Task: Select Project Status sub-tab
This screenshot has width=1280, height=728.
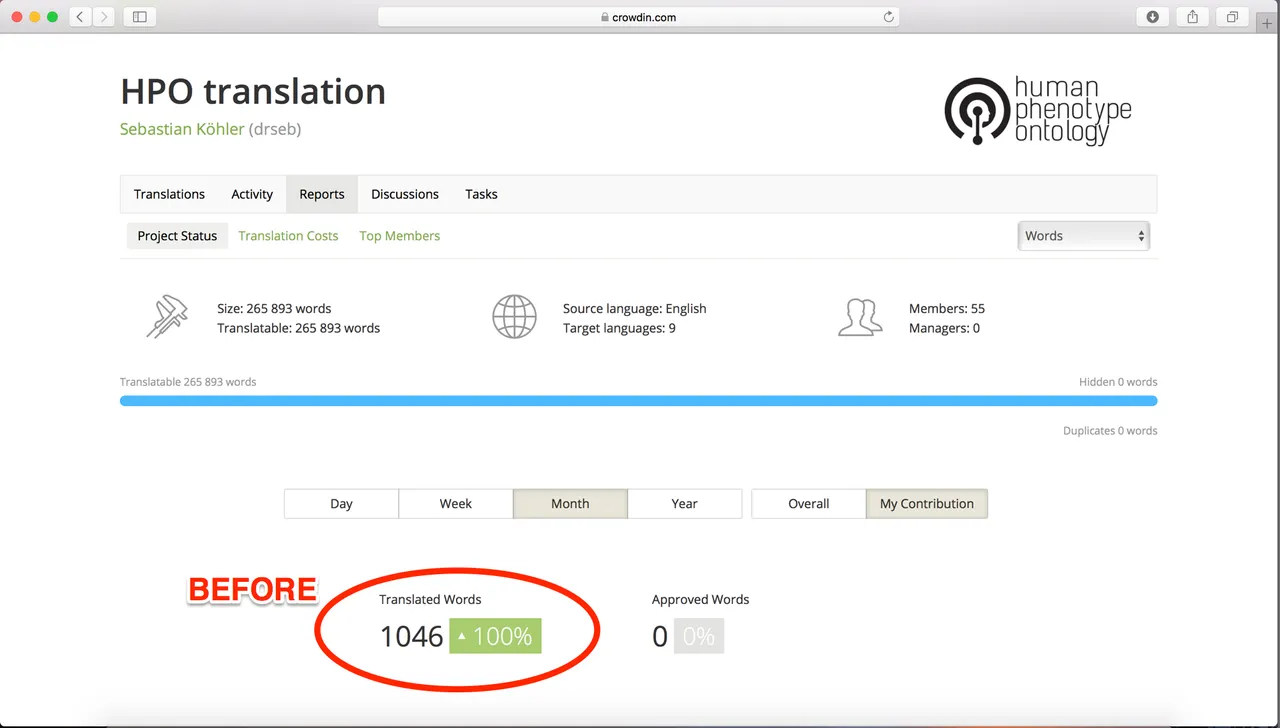Action: [x=177, y=236]
